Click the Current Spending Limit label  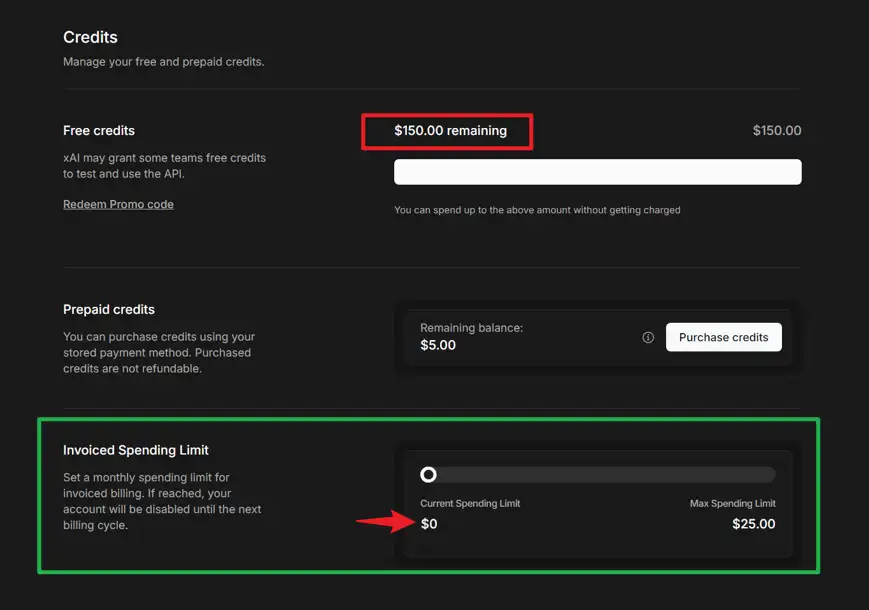(x=470, y=503)
